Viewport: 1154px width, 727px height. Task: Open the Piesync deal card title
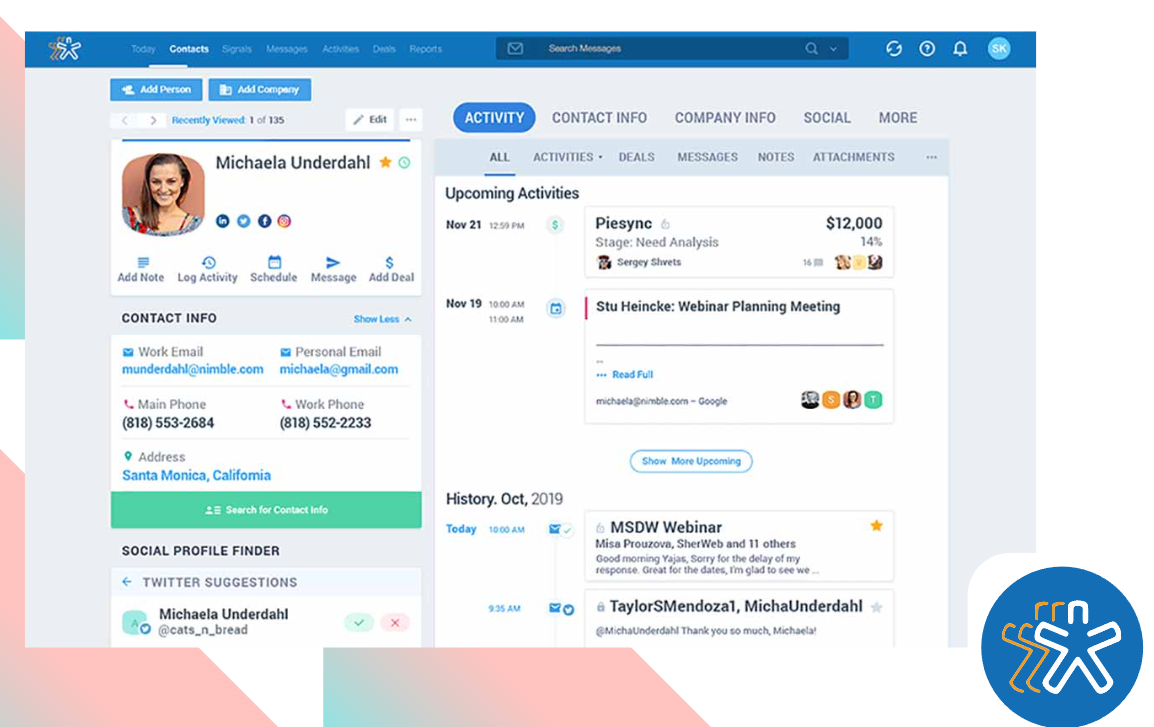coord(623,223)
